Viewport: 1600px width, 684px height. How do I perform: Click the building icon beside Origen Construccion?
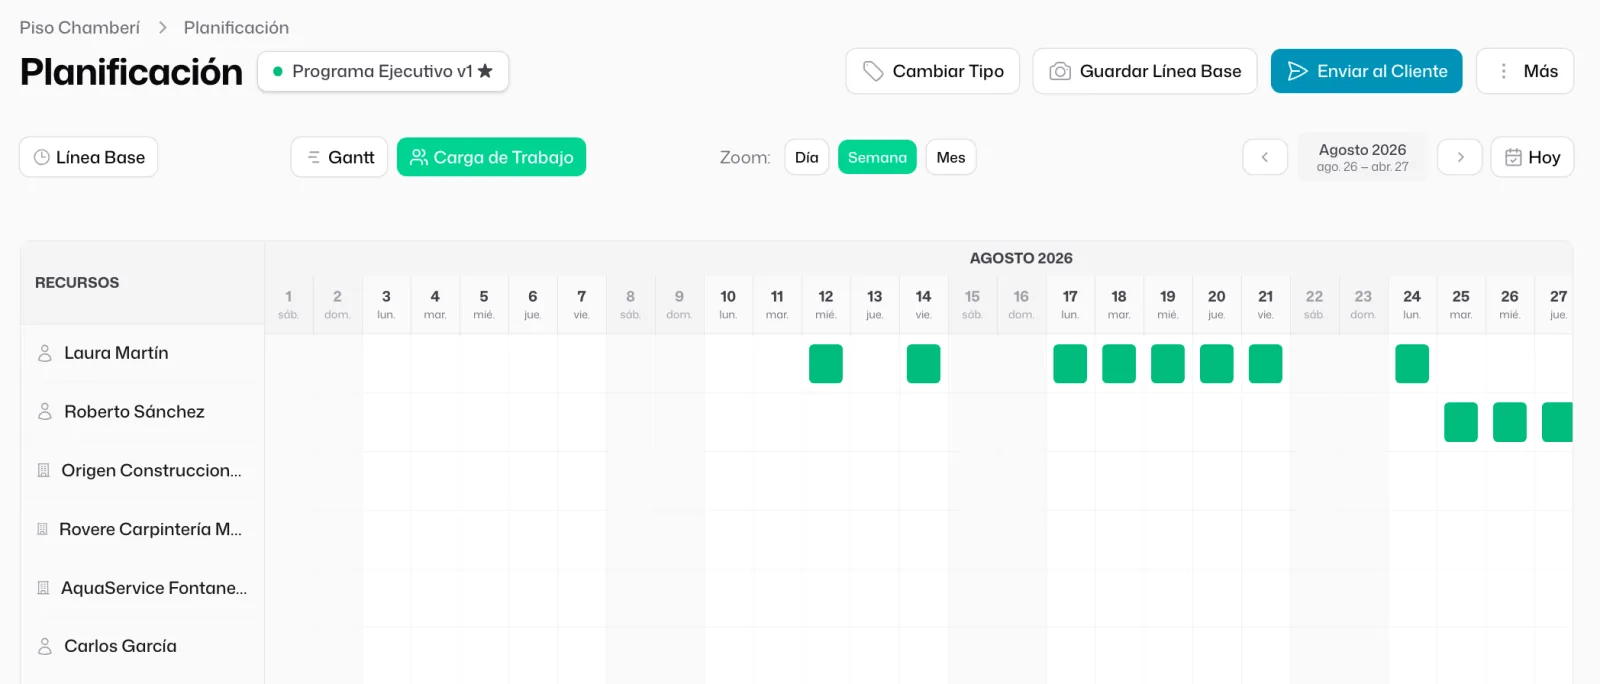point(43,470)
